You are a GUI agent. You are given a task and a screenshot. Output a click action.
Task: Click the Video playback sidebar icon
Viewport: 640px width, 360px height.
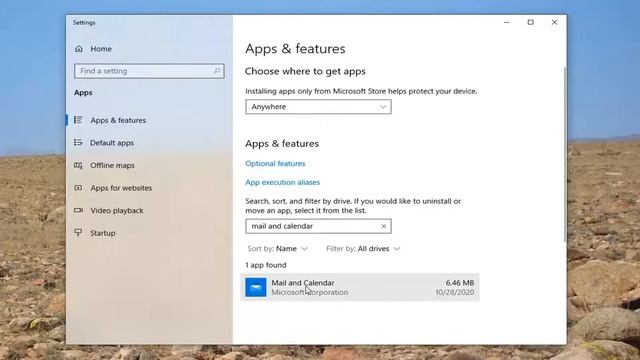click(x=78, y=210)
